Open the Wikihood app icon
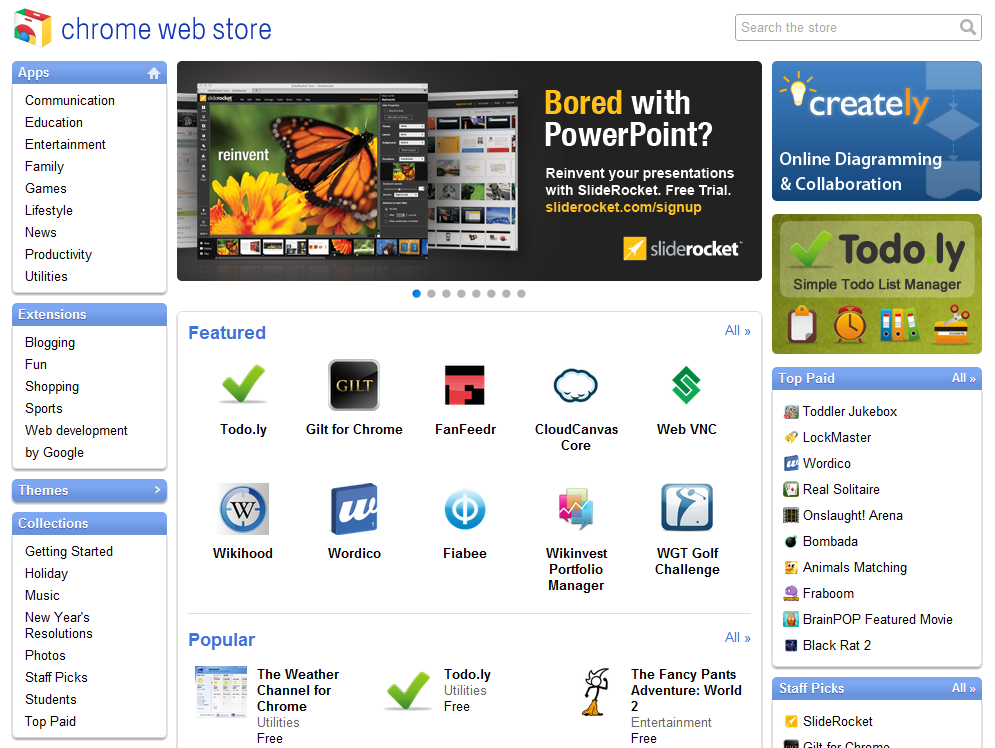Image resolution: width=995 pixels, height=748 pixels. pos(243,509)
